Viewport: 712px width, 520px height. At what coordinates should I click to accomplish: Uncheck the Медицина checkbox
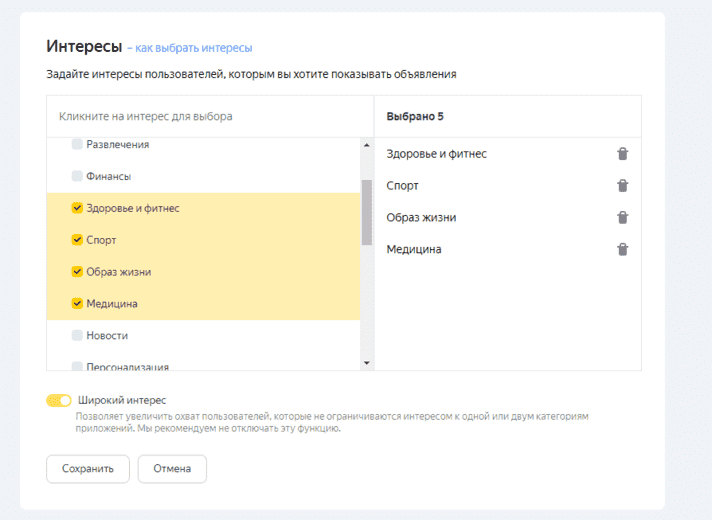click(77, 303)
